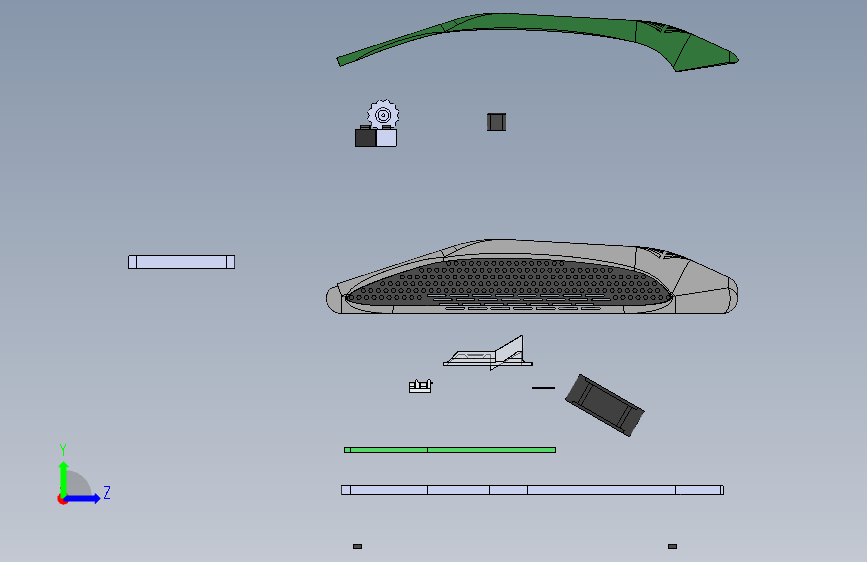Screen dimensions: 867x562
Task: Select the tilted dark rectangular block
Action: [x=605, y=405]
